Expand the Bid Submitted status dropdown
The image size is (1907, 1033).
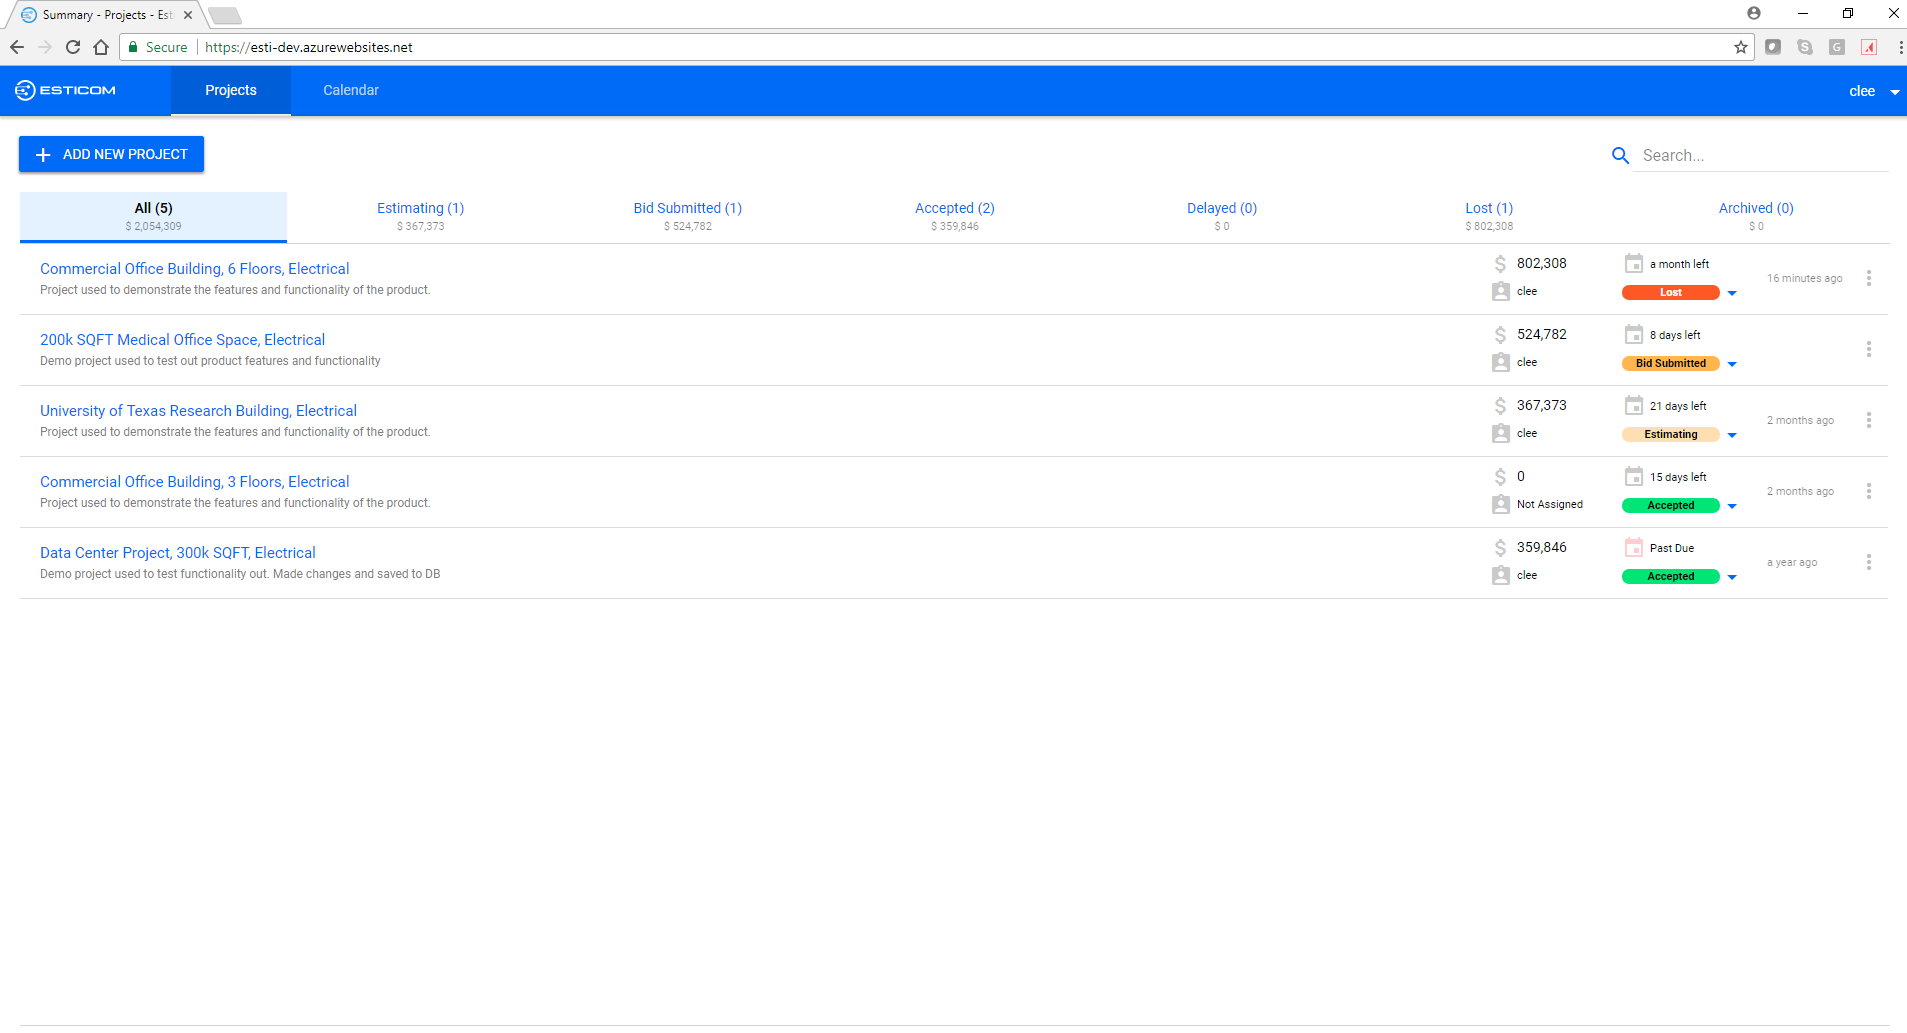point(1732,364)
